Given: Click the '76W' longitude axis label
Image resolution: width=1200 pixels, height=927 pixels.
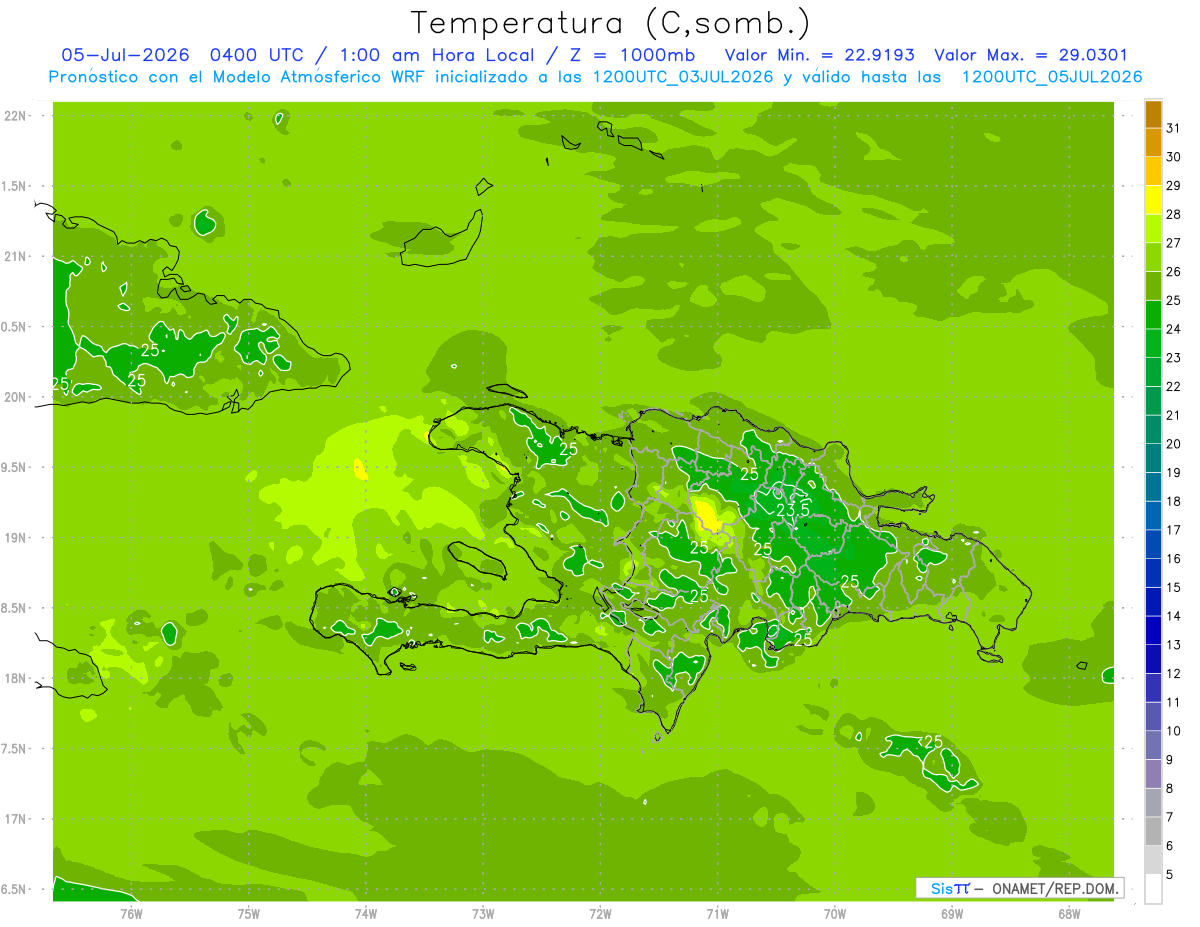Looking at the screenshot, I should (131, 914).
